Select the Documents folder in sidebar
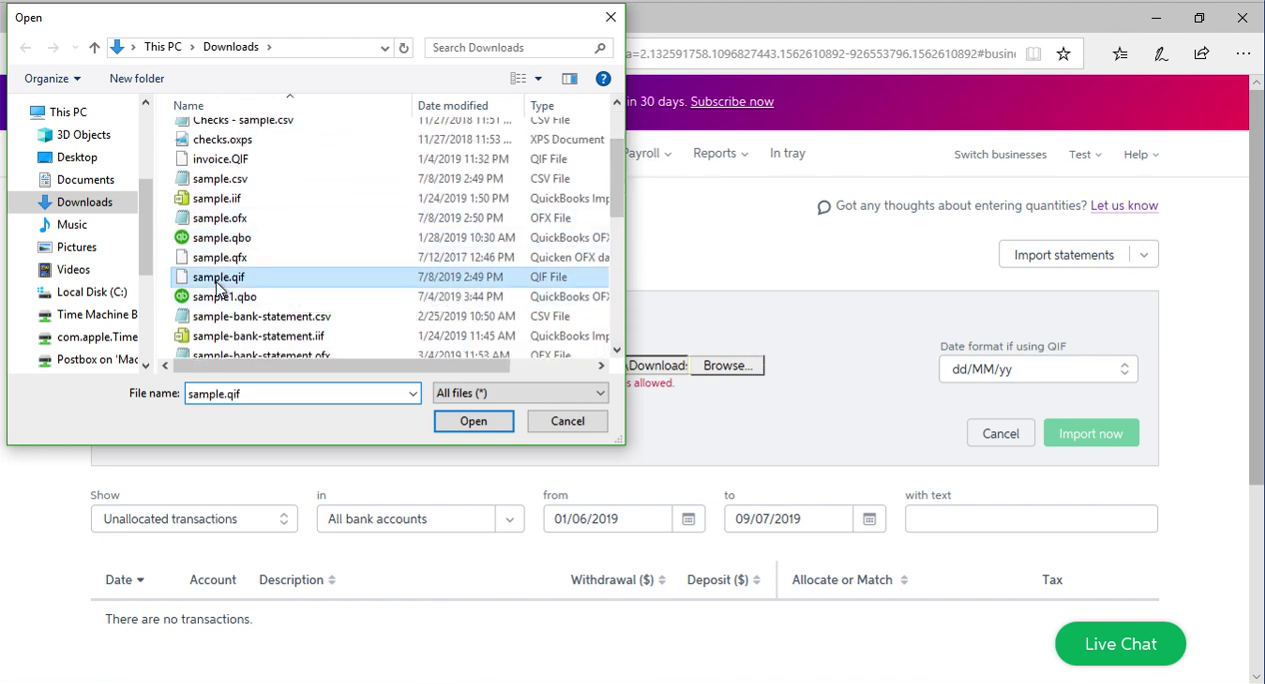This screenshot has width=1265, height=684. tap(85, 180)
